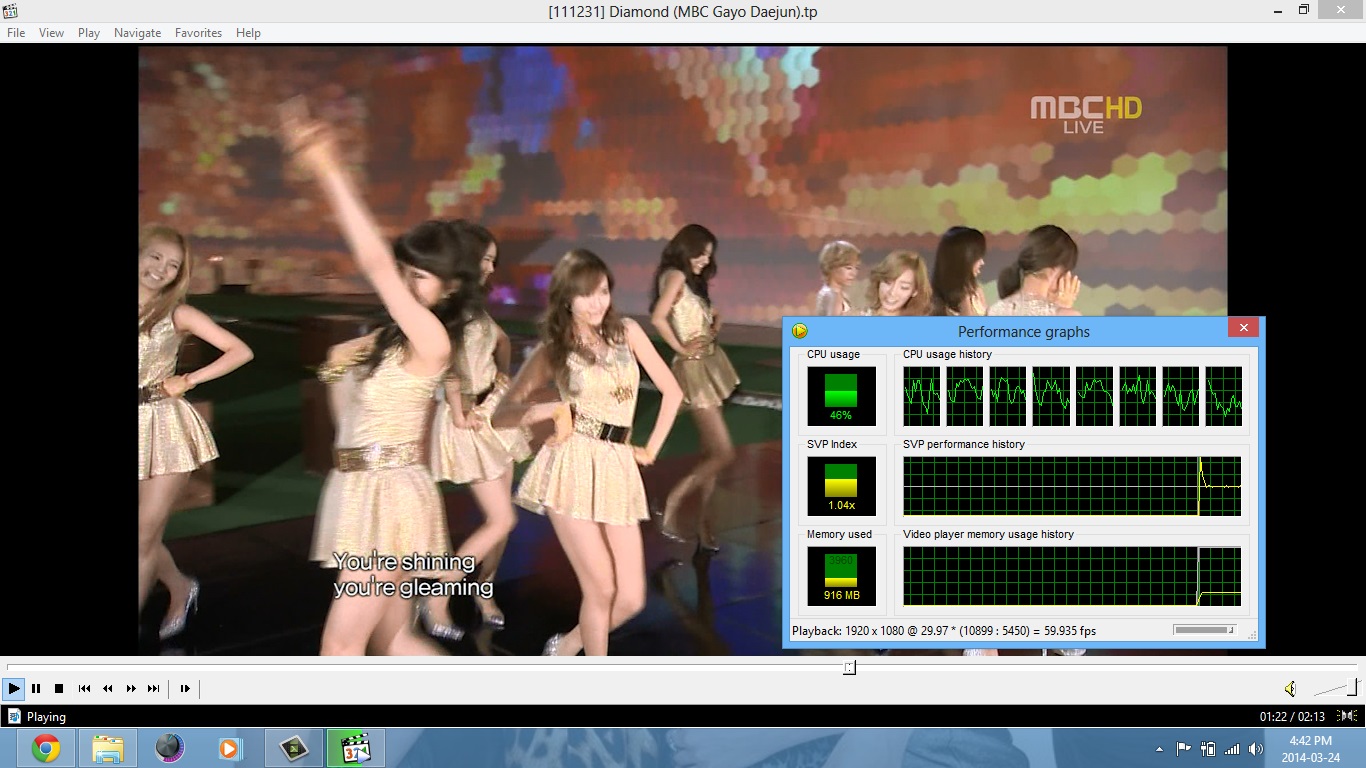Click the Media Player Classic taskbar icon
This screenshot has width=1366, height=768.
pos(355,748)
